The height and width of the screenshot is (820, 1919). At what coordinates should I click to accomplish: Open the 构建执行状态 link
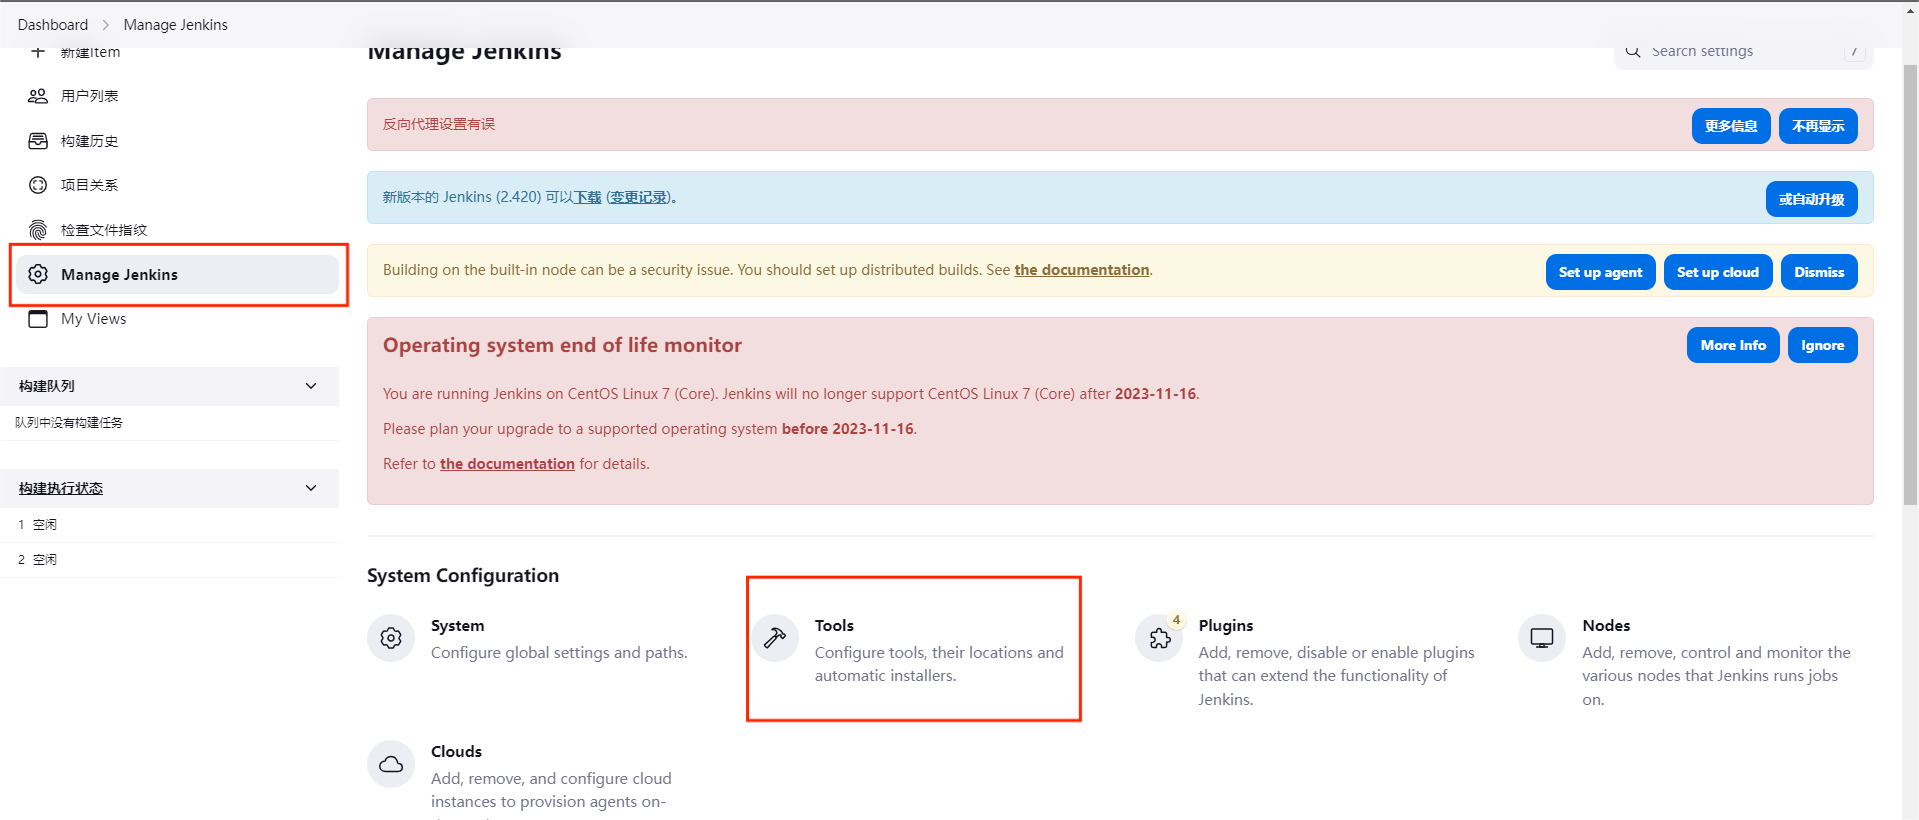click(61, 488)
